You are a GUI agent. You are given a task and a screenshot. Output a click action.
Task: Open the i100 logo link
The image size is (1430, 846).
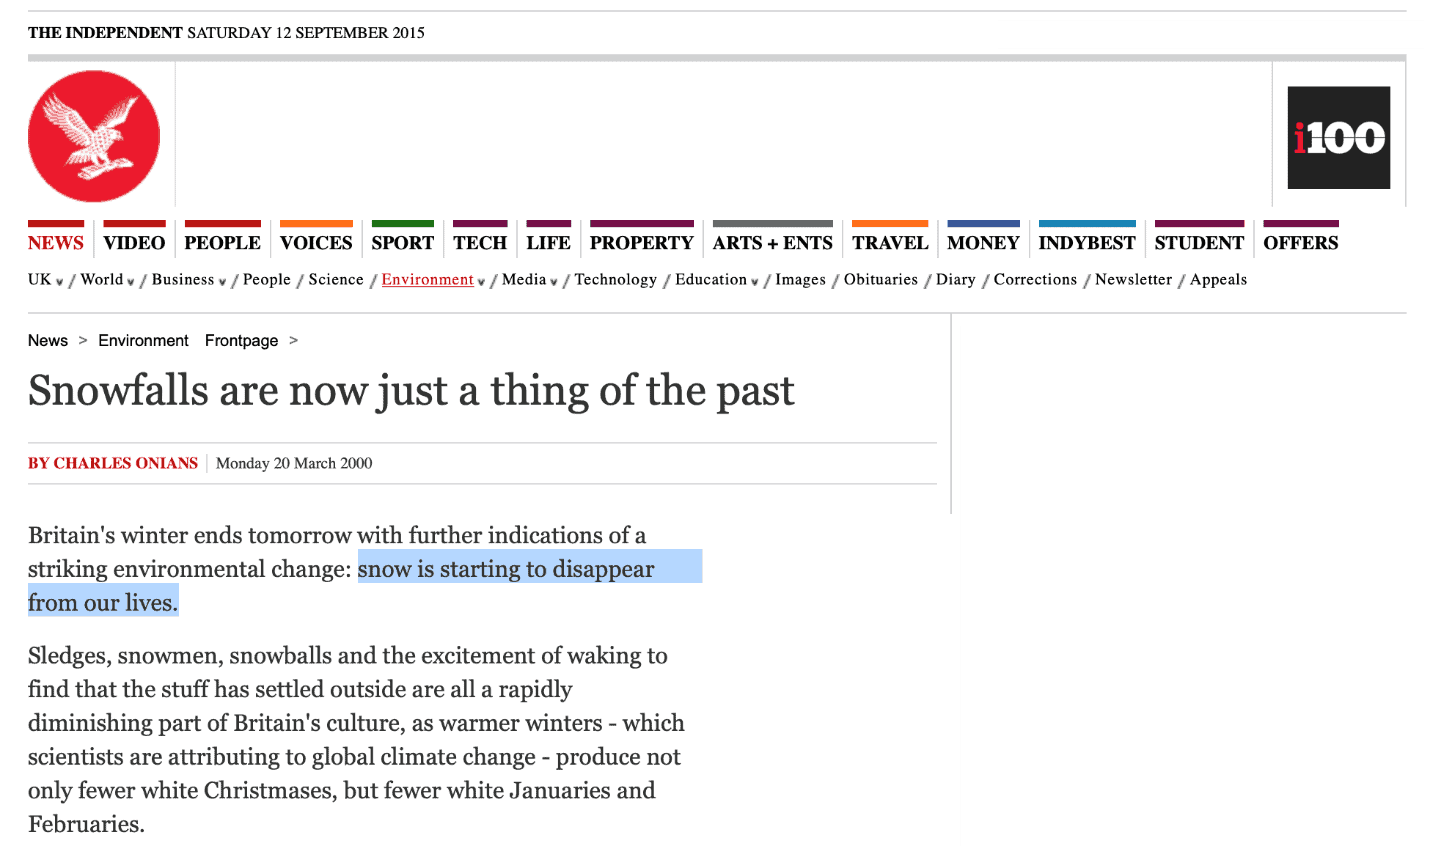1338,138
